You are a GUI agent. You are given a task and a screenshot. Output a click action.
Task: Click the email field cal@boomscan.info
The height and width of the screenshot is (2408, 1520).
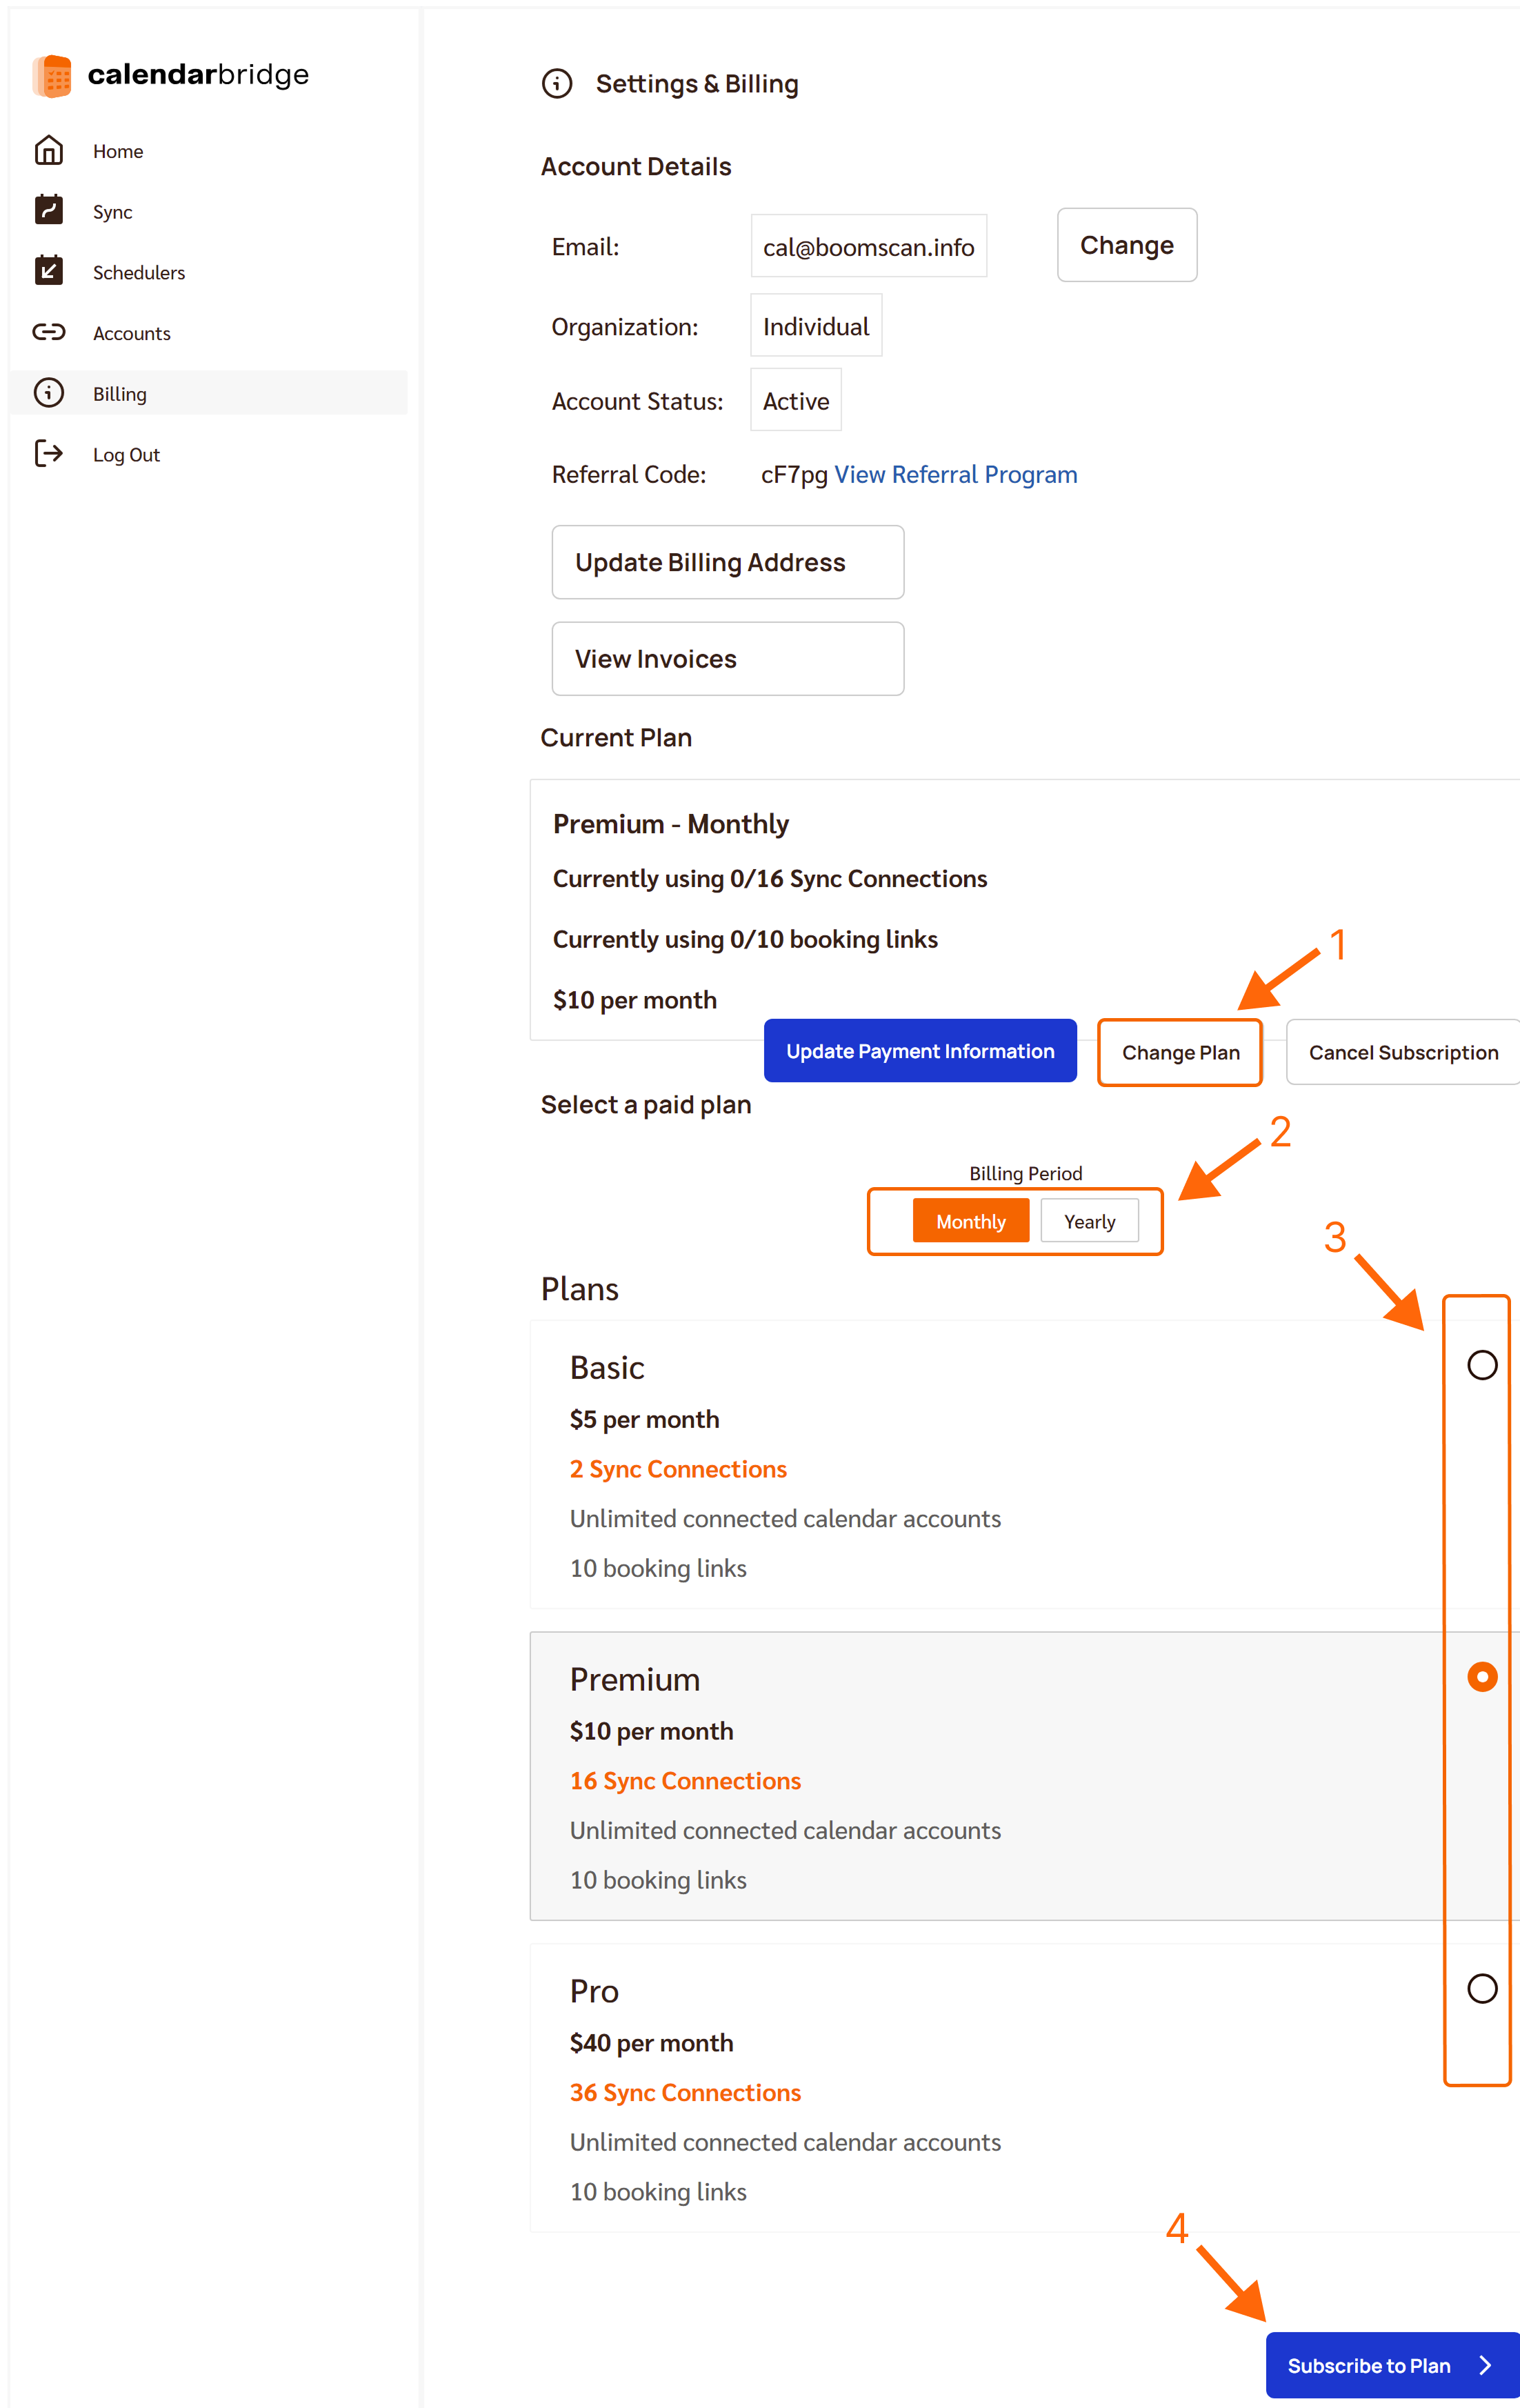point(869,246)
